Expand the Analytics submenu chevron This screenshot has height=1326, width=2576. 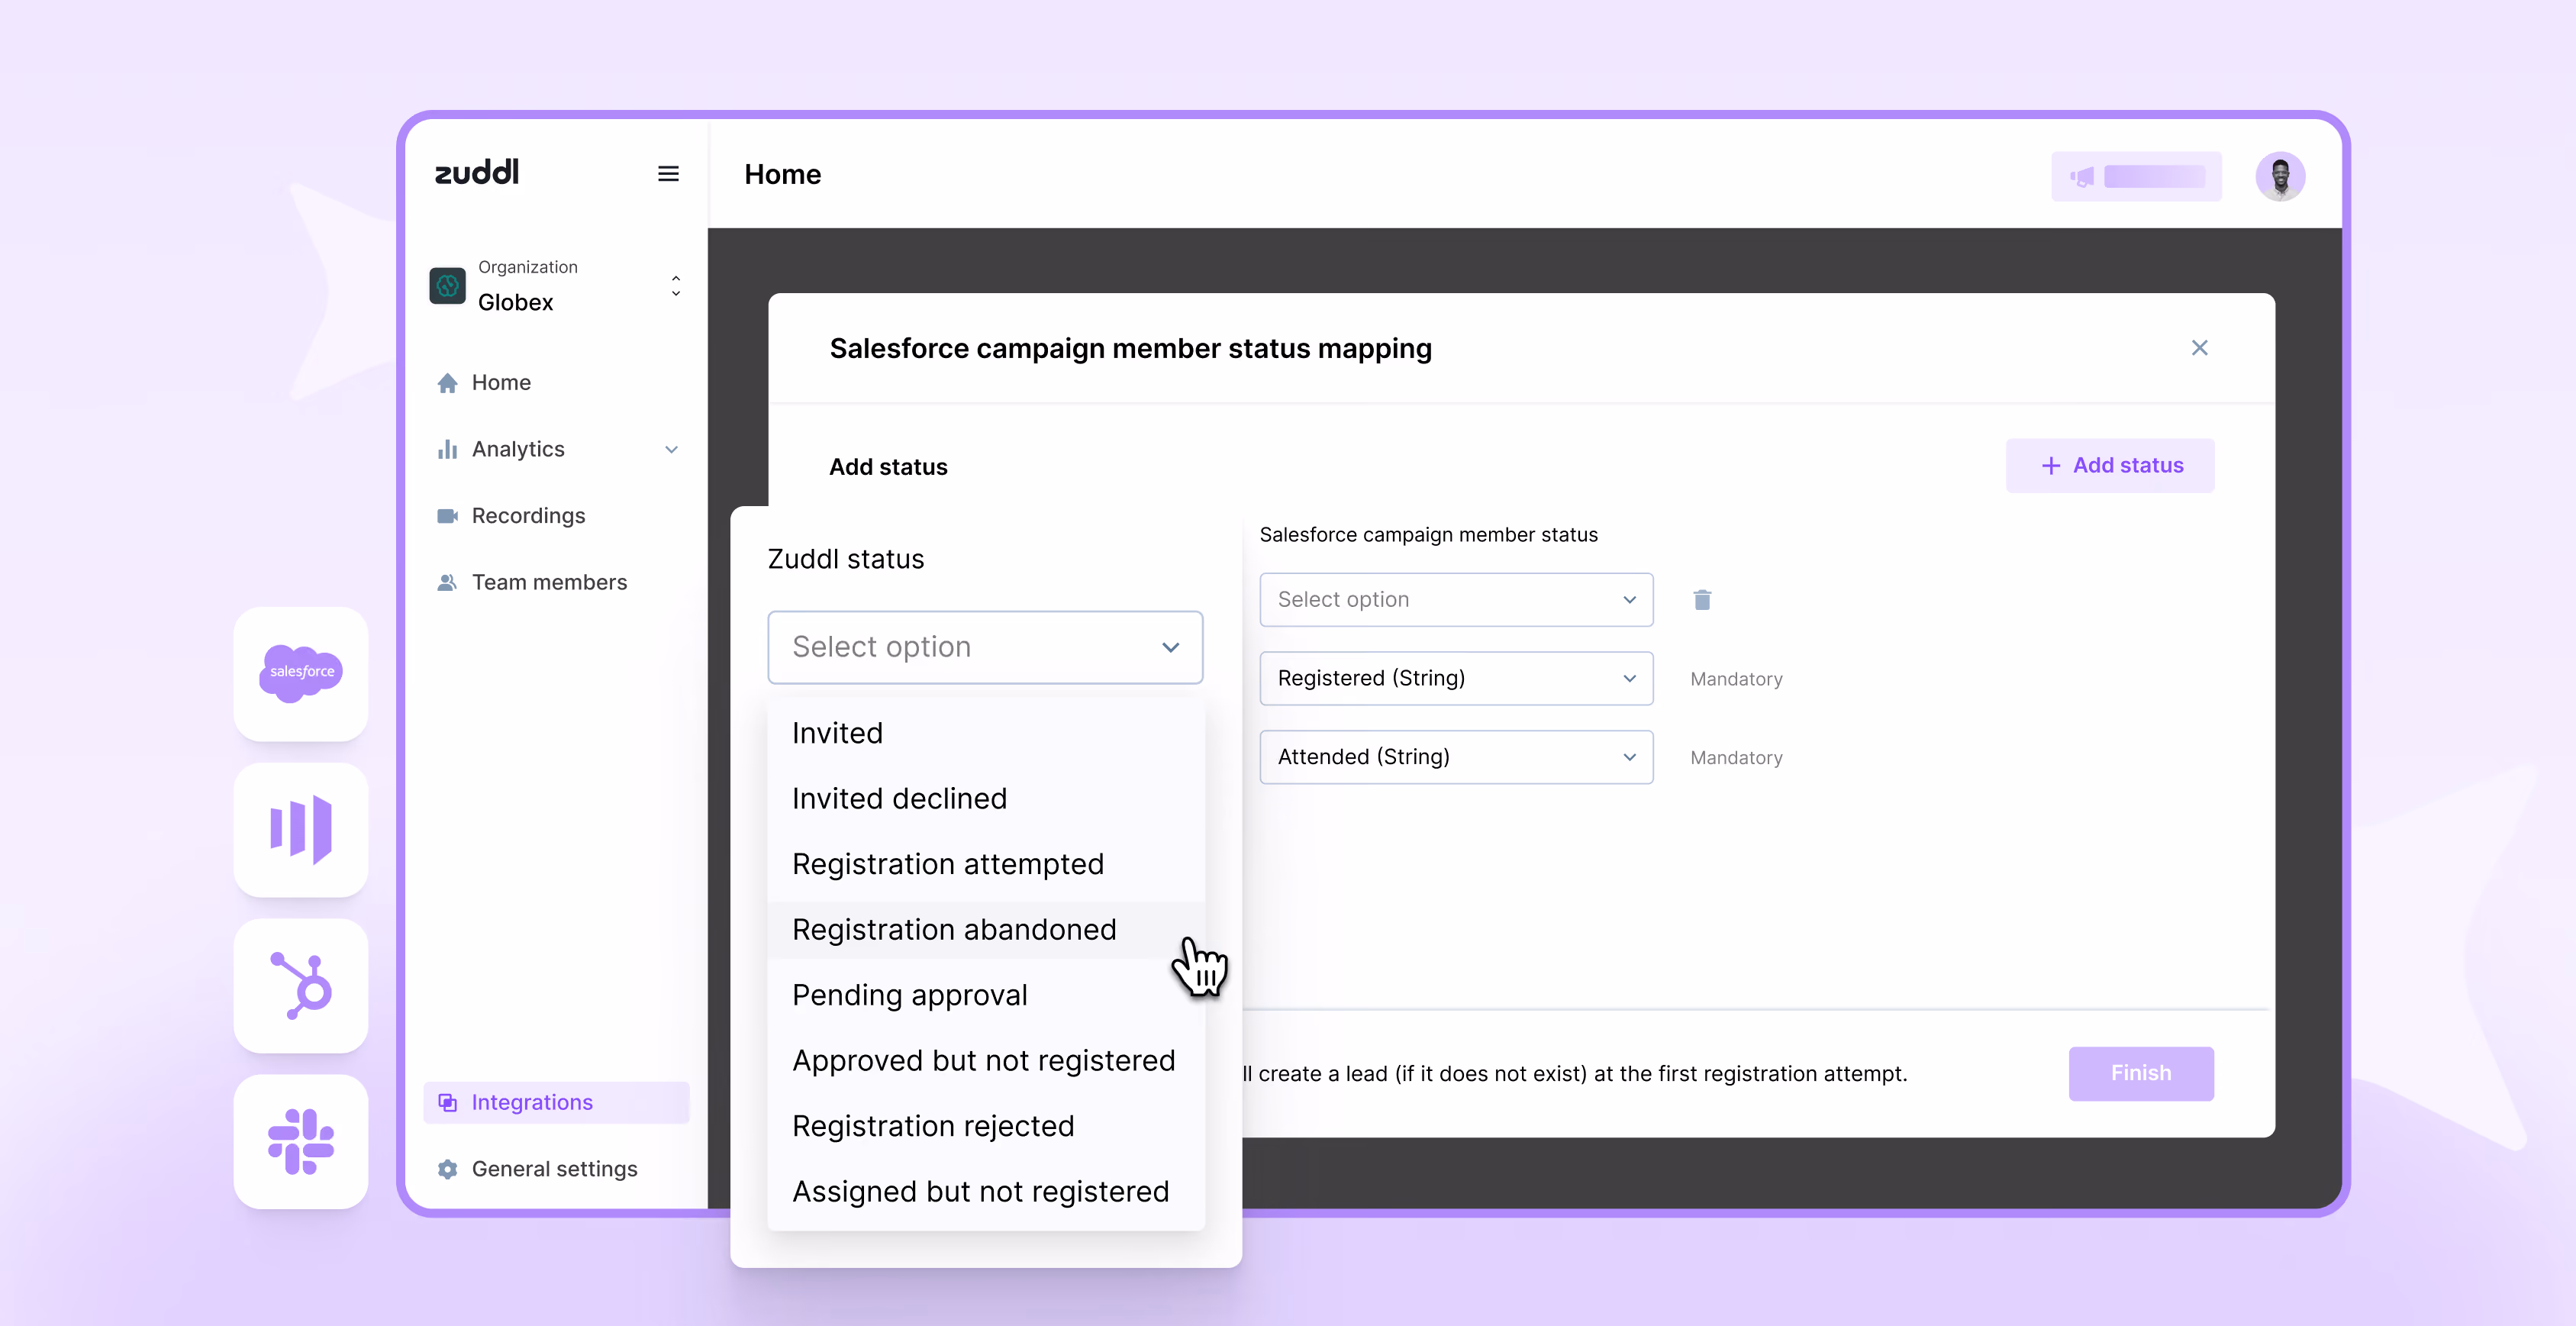pos(672,450)
